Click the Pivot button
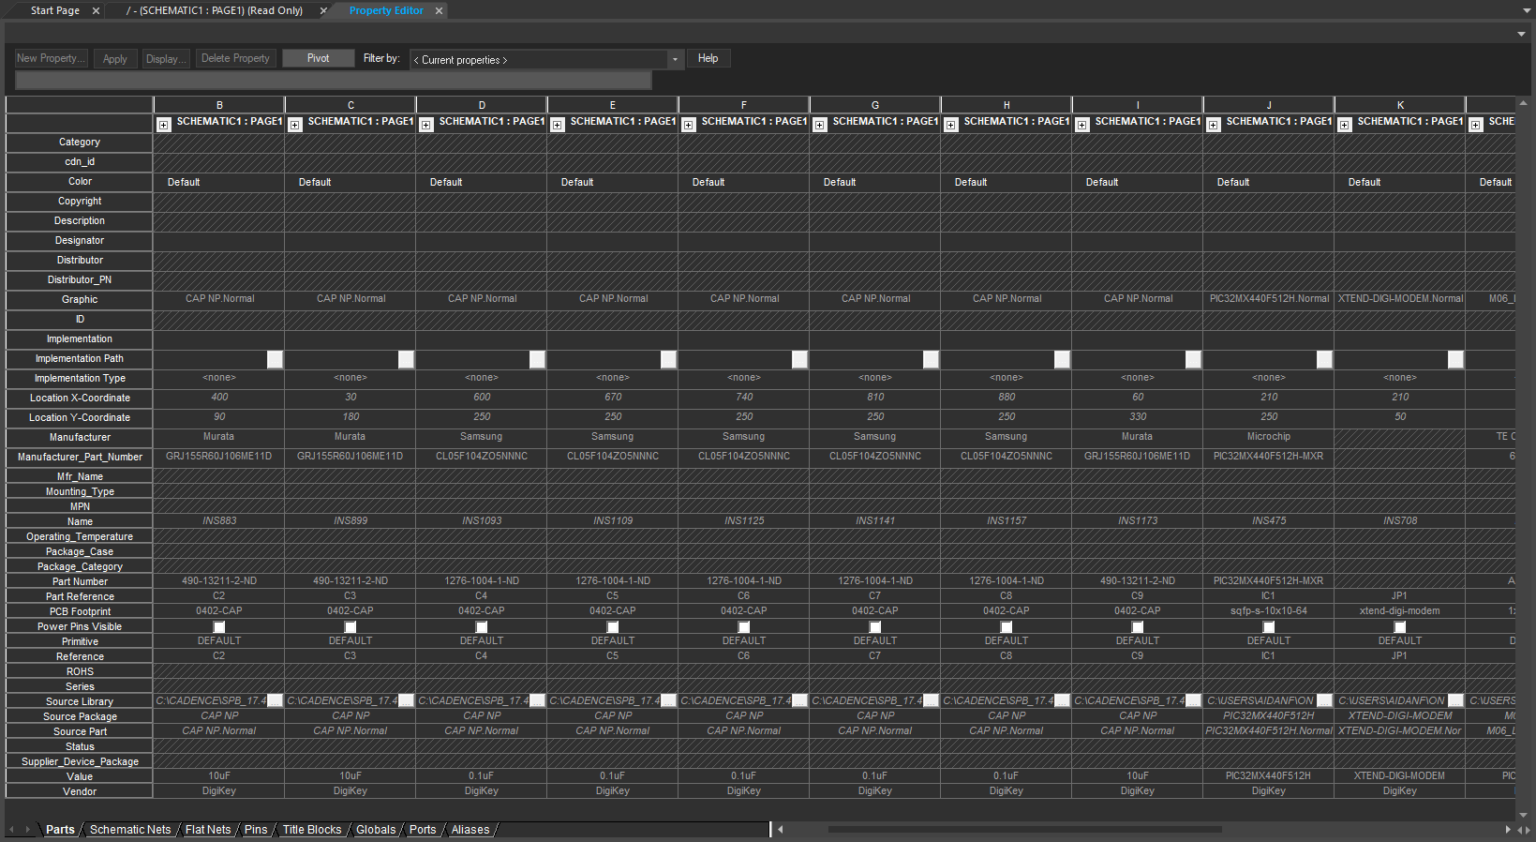Screen dimensions: 1536x842 pyautogui.click(x=318, y=58)
